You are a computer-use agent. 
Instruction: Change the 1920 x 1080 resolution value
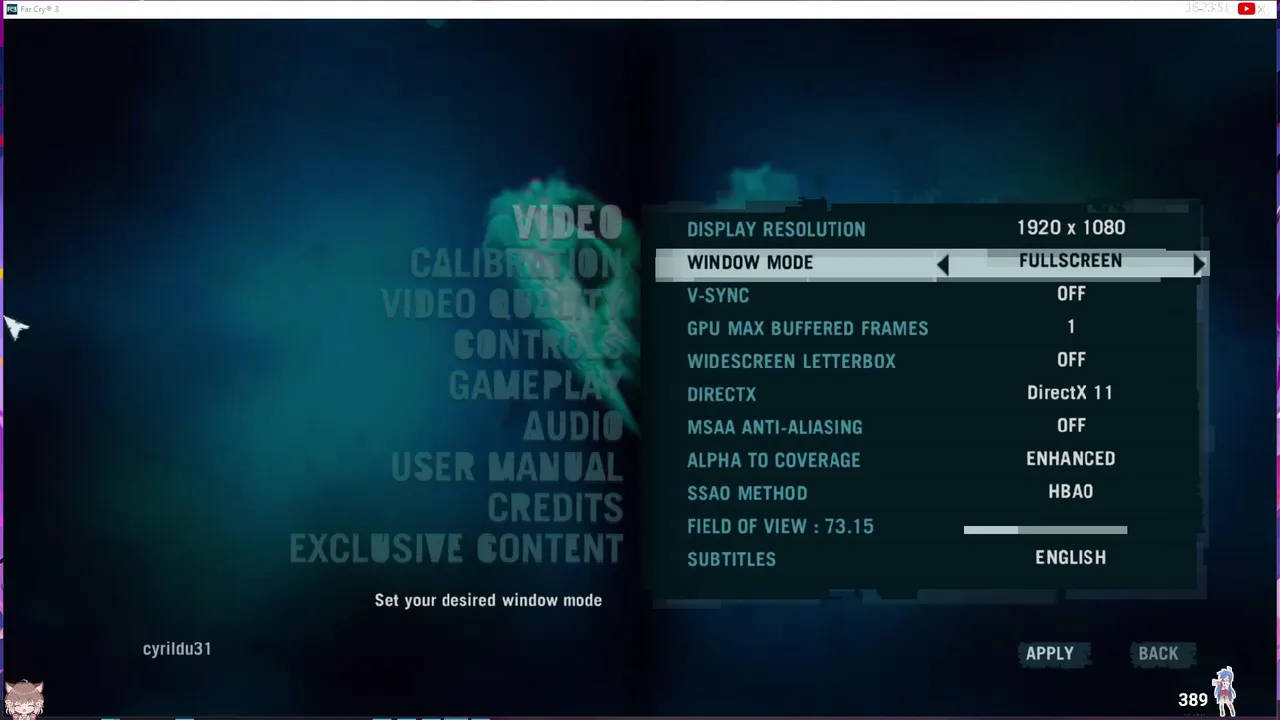1071,228
